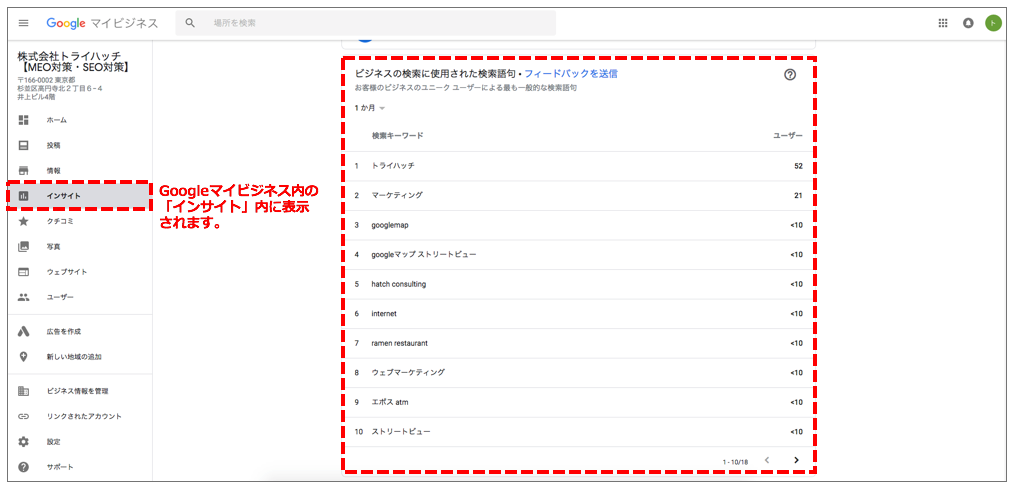
Task: Click the internet keyword row
Action: pos(578,313)
